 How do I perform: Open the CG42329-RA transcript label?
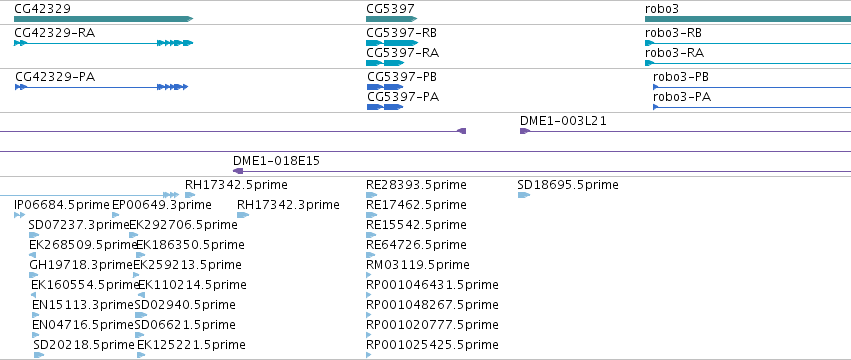[55, 33]
